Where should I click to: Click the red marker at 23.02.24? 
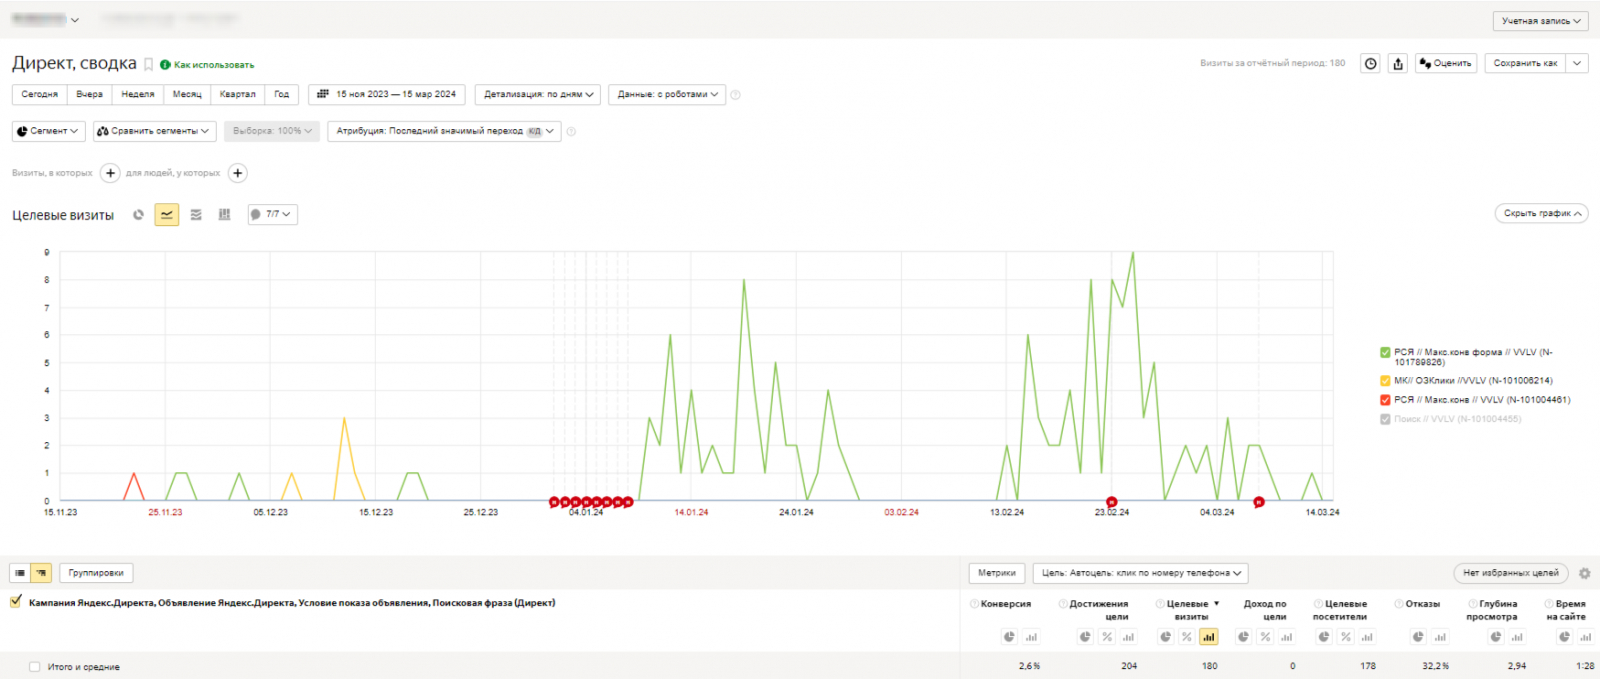pyautogui.click(x=1111, y=501)
